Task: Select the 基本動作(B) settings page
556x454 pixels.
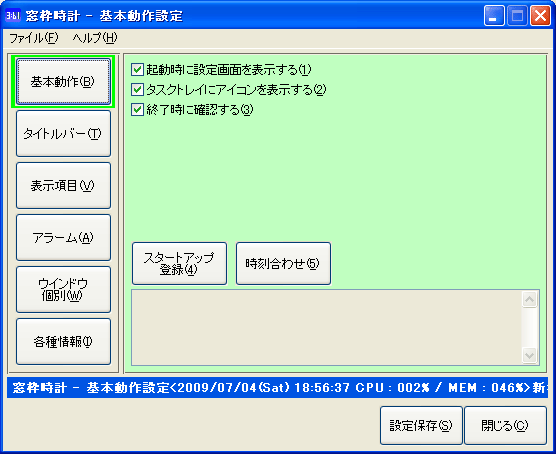Action: pos(63,82)
